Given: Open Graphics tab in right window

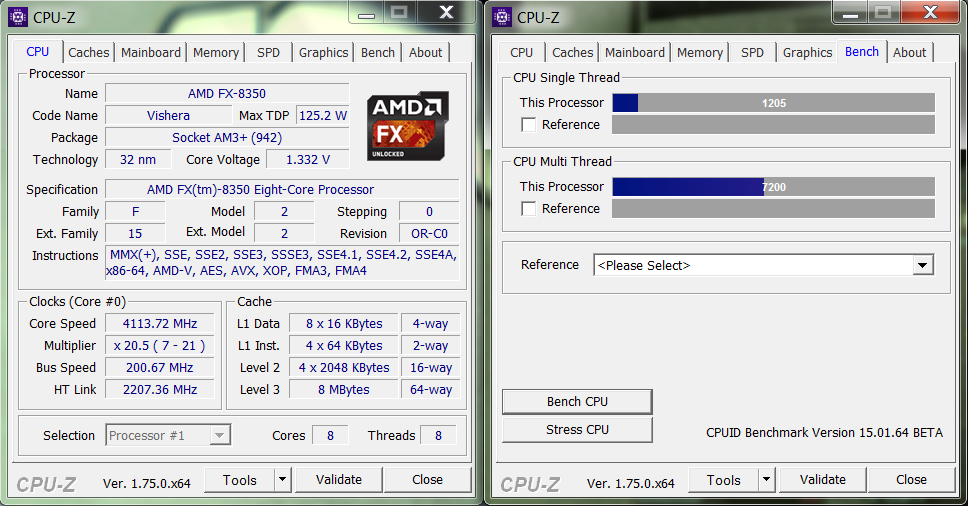Looking at the screenshot, I should point(807,52).
